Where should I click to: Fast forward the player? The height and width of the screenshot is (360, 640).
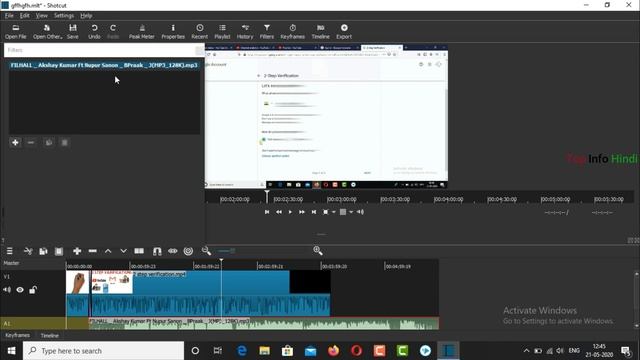click(x=302, y=212)
